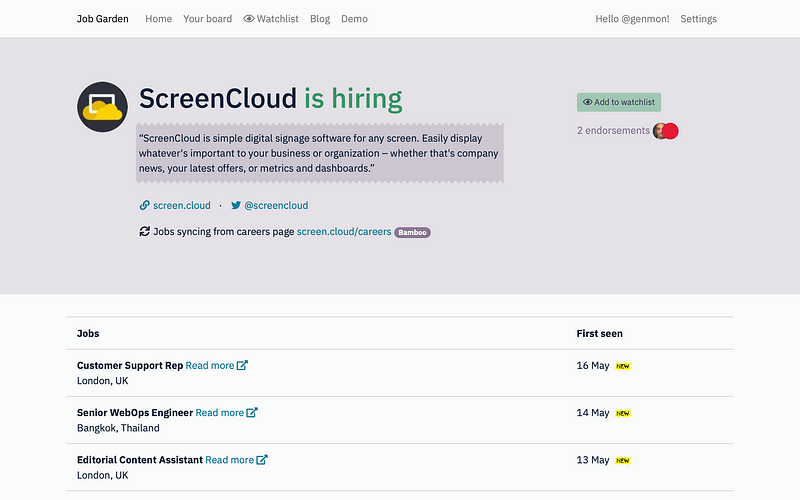Click the NEW badge next to 14 May
Viewport: 800px width, 500px height.
pyautogui.click(x=622, y=413)
